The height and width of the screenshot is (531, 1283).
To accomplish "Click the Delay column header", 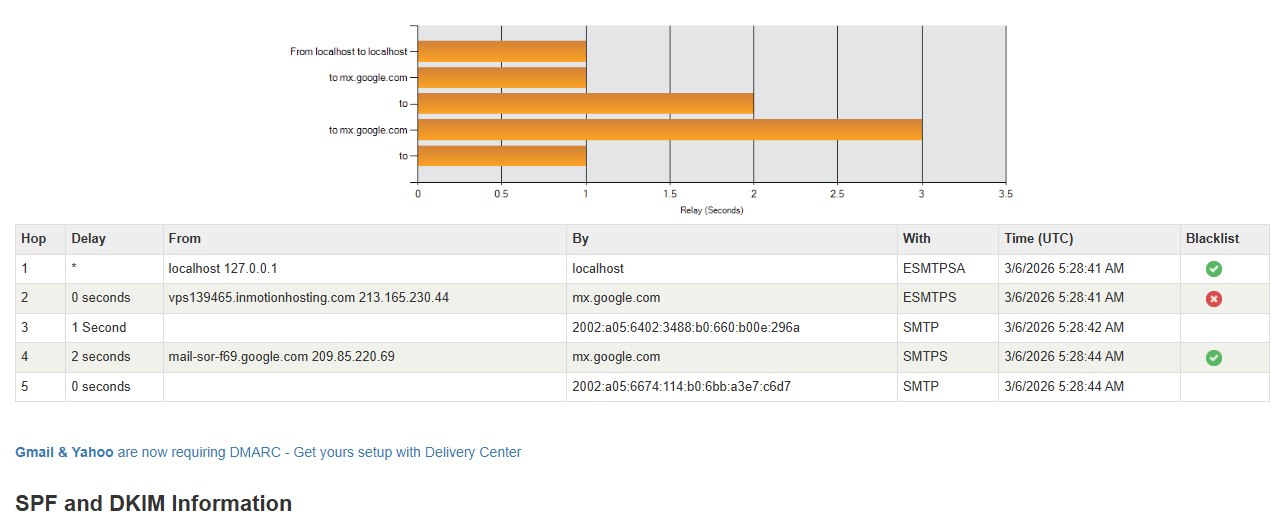I will (88, 239).
